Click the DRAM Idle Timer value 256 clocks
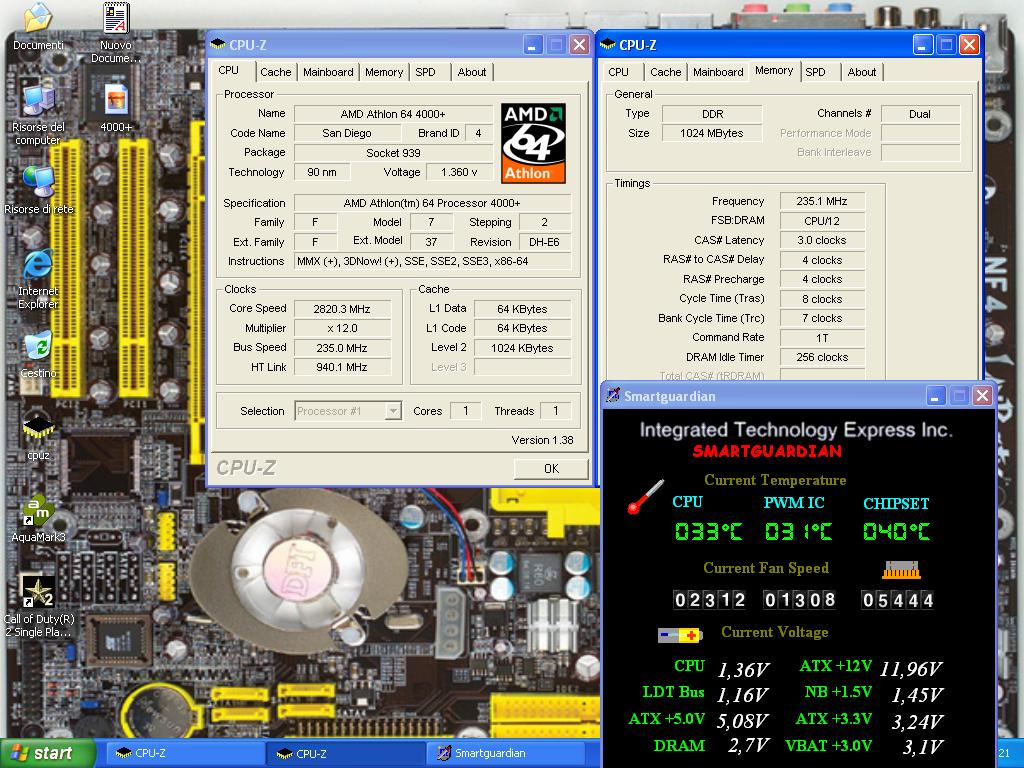The image size is (1024, 768). point(822,357)
